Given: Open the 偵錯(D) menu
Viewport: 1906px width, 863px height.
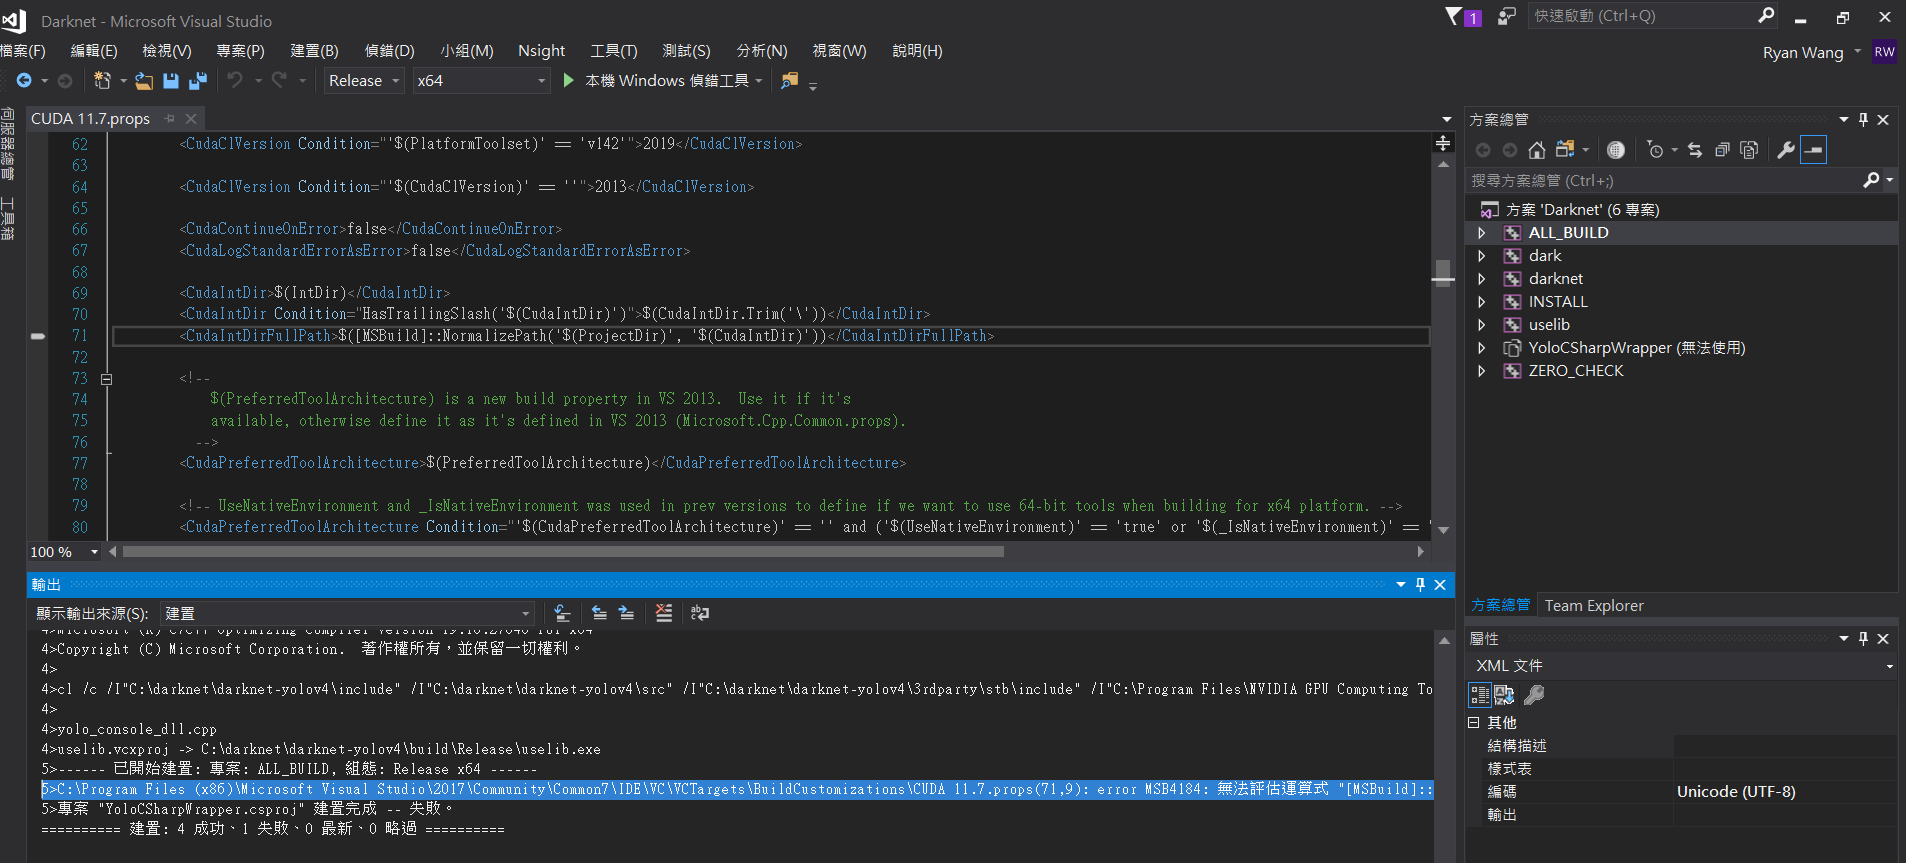Looking at the screenshot, I should [389, 51].
